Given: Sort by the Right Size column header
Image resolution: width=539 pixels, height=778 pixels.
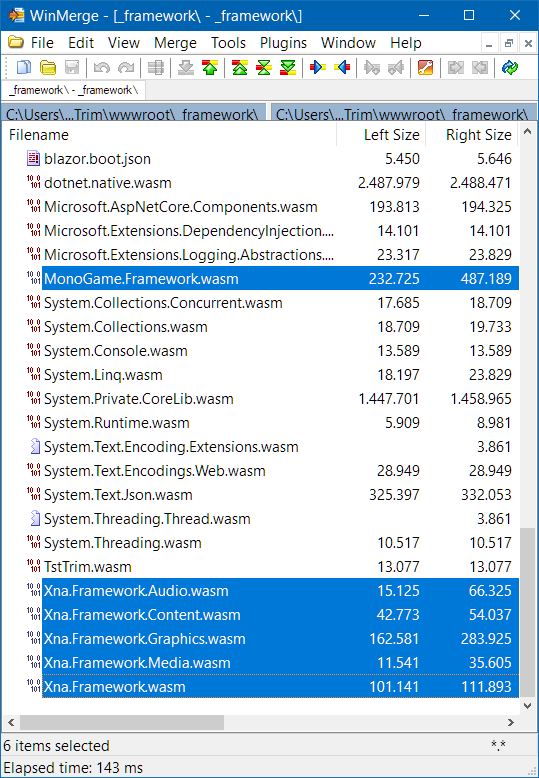Looking at the screenshot, I should (472, 135).
